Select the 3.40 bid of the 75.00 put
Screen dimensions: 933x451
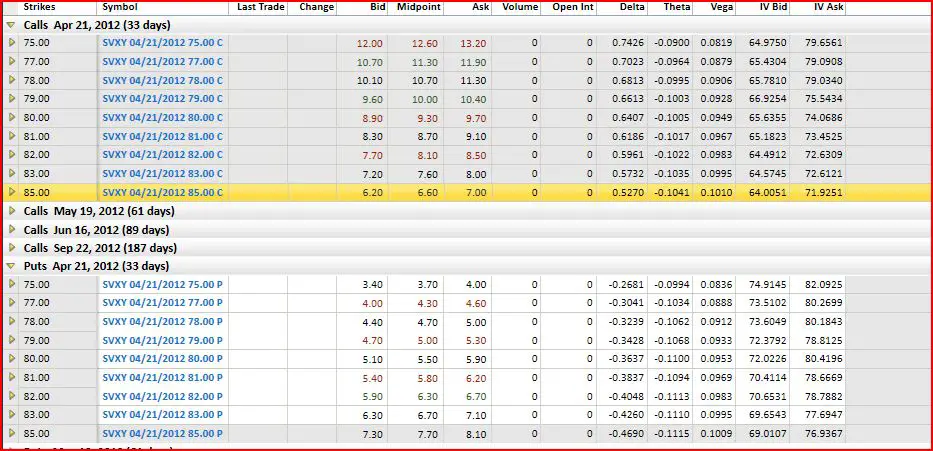372,284
